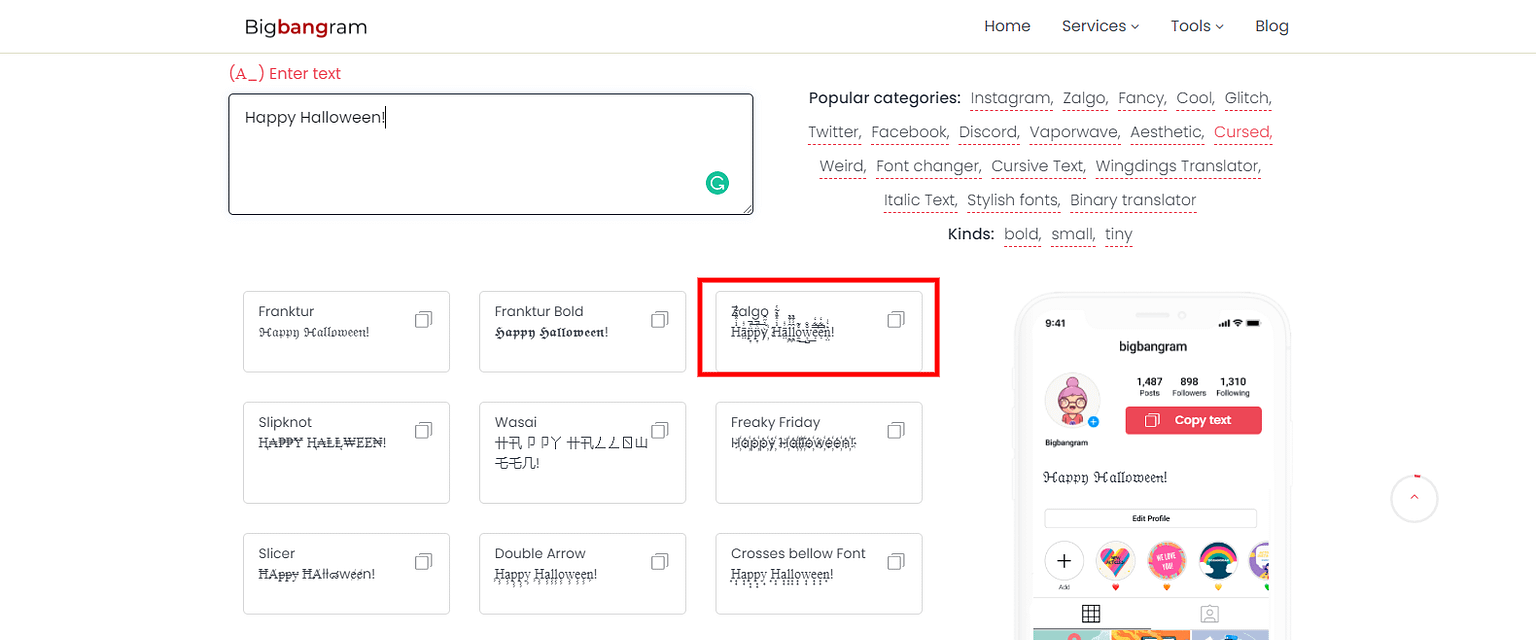
Task: Open the Tools dropdown menu
Action: click(x=1197, y=27)
